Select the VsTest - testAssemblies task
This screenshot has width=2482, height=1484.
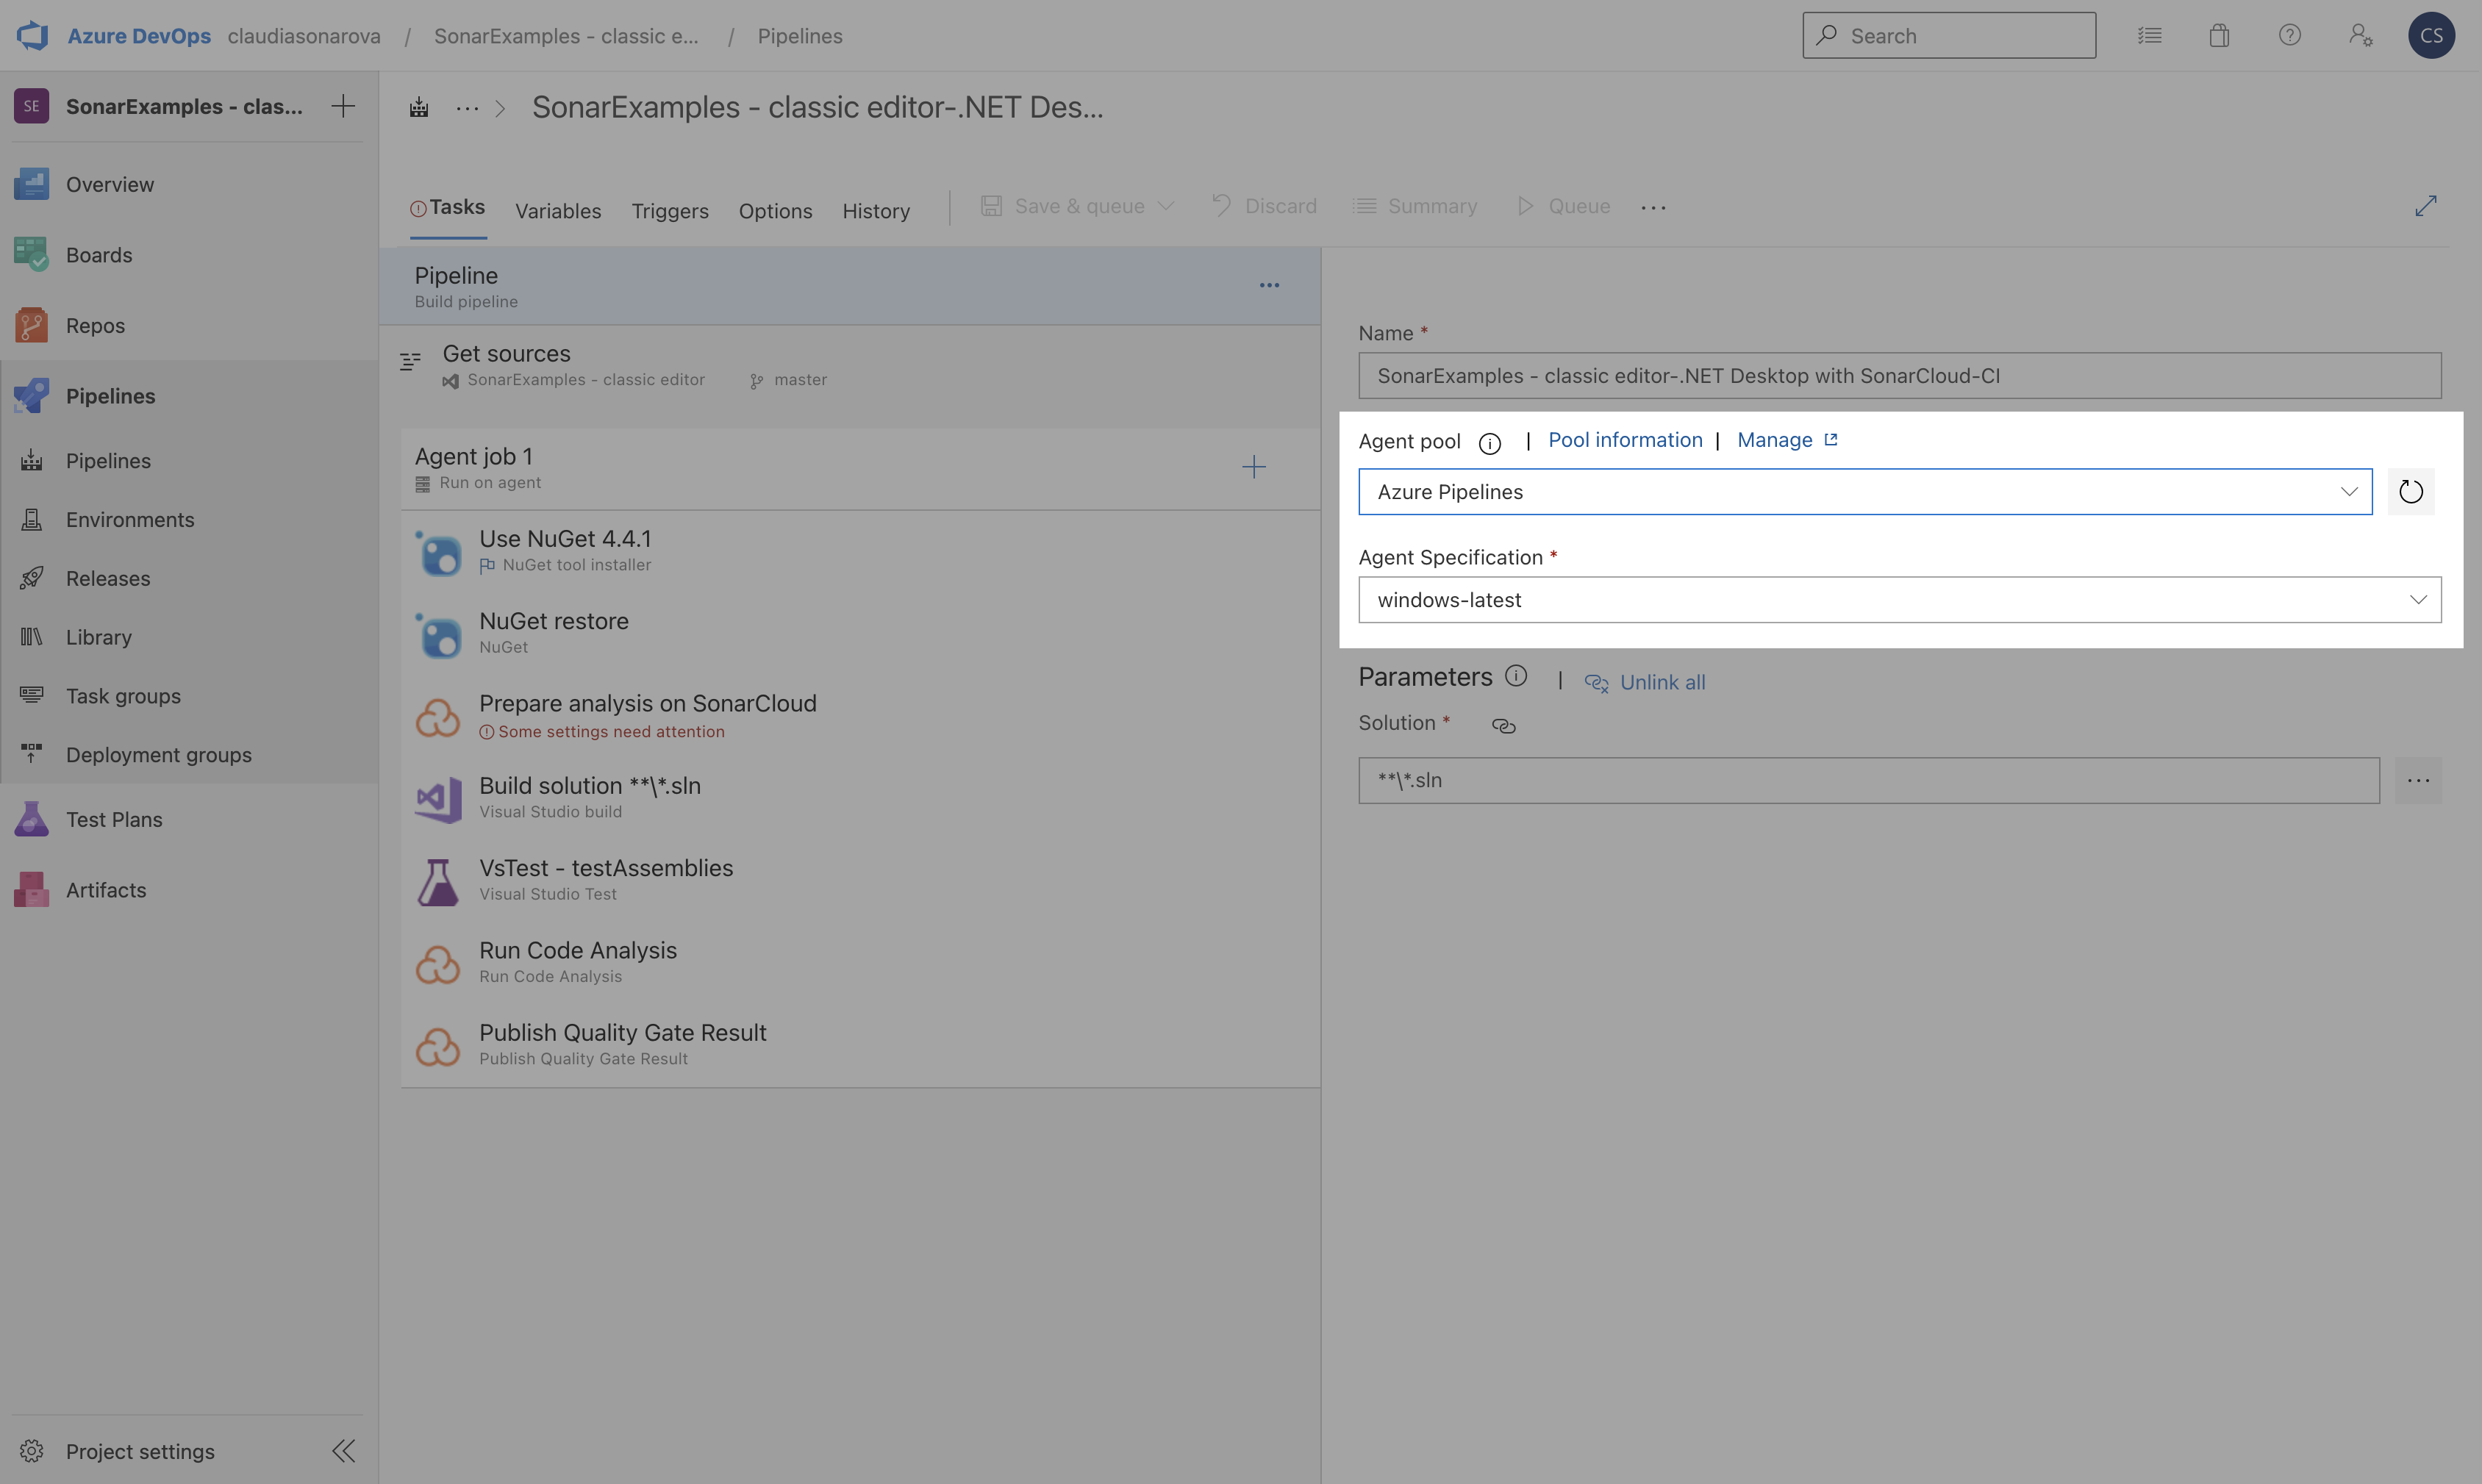coord(860,881)
